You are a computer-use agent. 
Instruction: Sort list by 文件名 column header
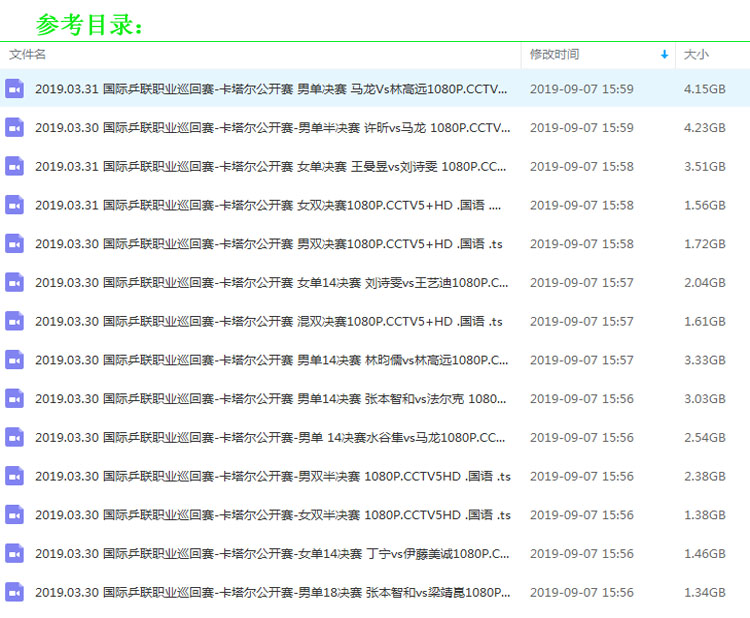(x=28, y=55)
